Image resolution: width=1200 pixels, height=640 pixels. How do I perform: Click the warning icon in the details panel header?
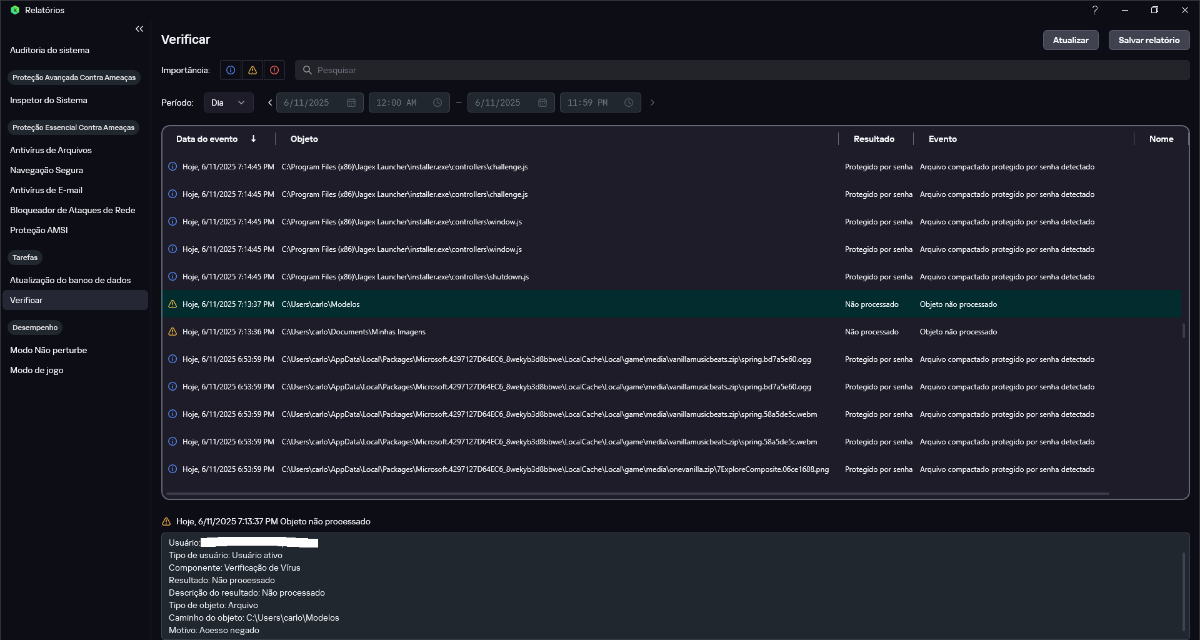[x=166, y=521]
